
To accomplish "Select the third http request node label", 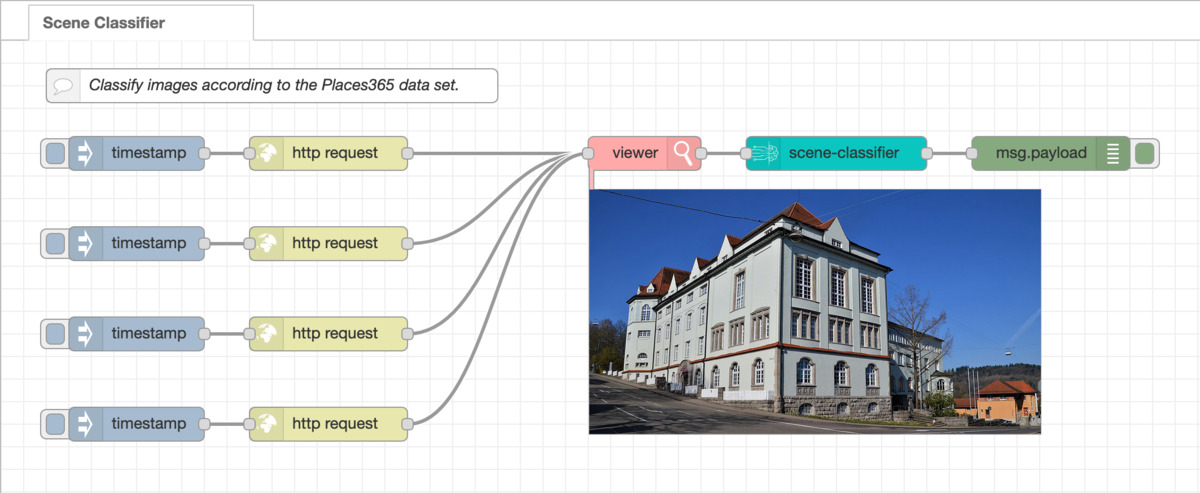I will pyautogui.click(x=335, y=333).
